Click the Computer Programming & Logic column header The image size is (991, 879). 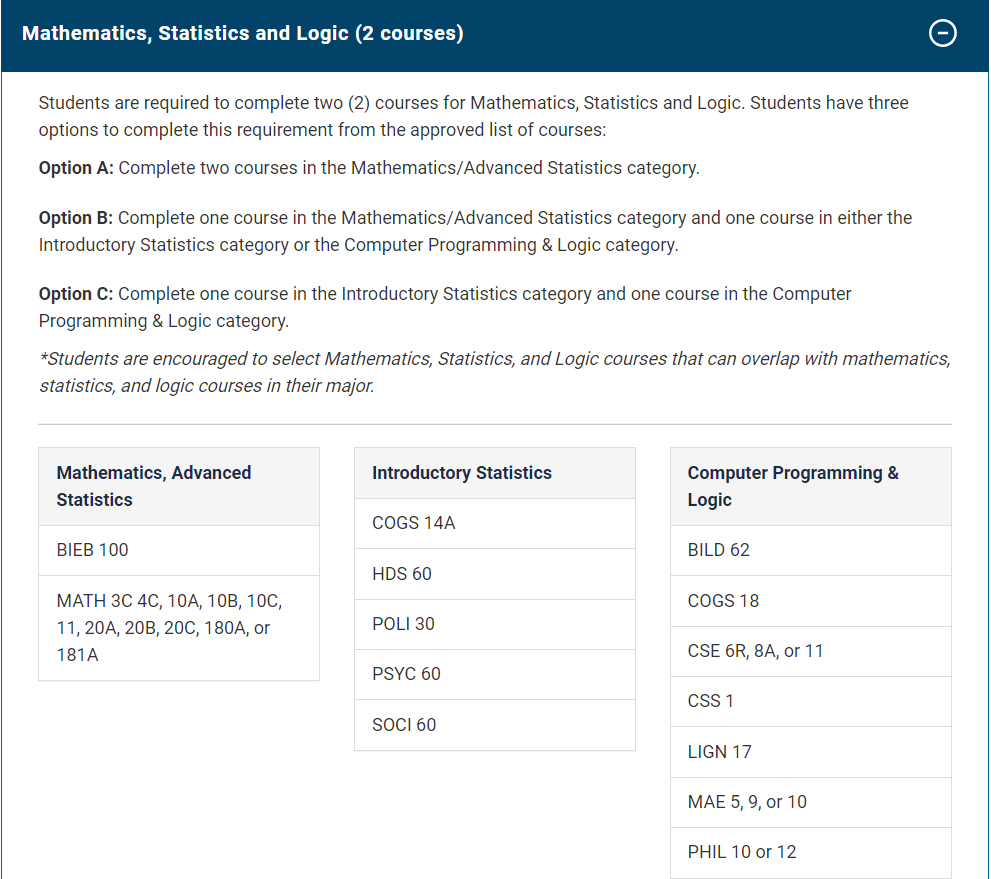pos(793,486)
